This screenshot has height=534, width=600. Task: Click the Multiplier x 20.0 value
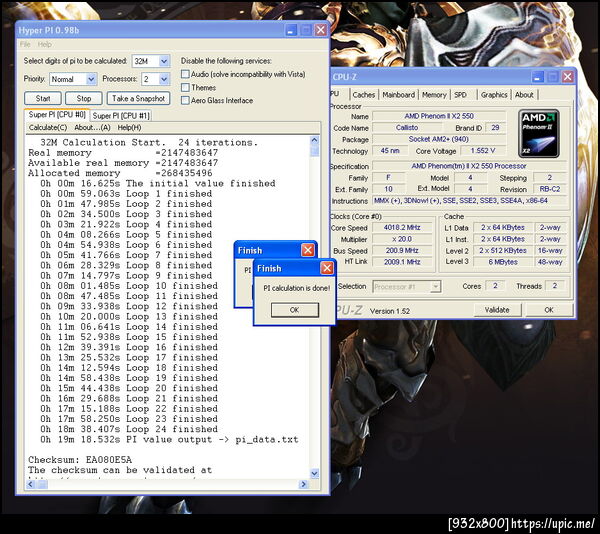click(x=402, y=239)
